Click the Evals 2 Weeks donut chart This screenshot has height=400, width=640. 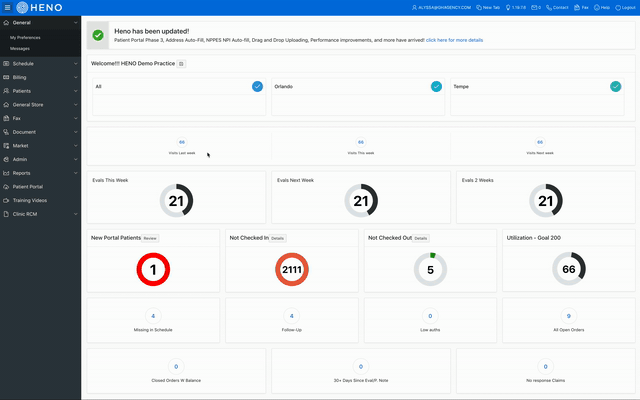[x=546, y=200]
